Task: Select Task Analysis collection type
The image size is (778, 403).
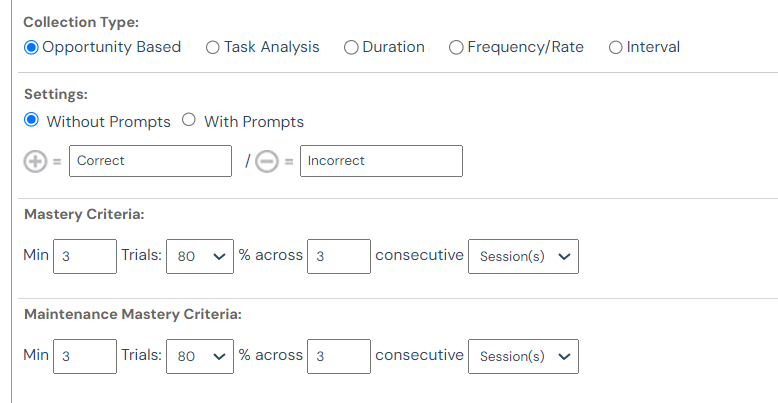Action: point(213,47)
